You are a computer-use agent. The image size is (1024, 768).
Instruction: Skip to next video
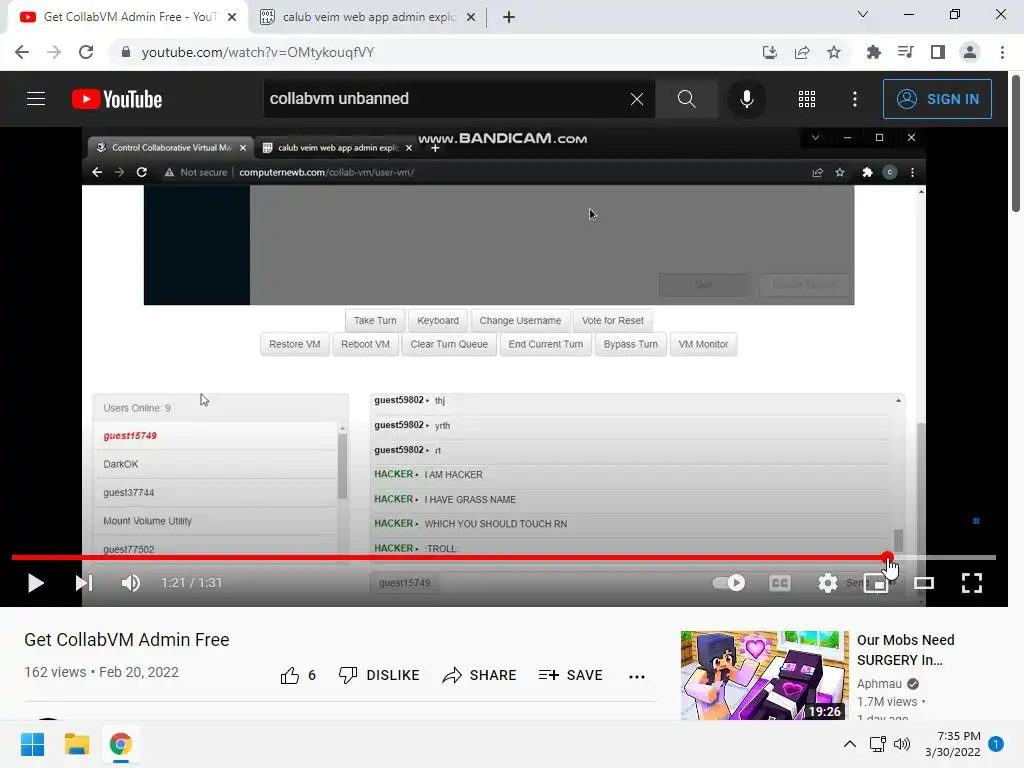(84, 583)
